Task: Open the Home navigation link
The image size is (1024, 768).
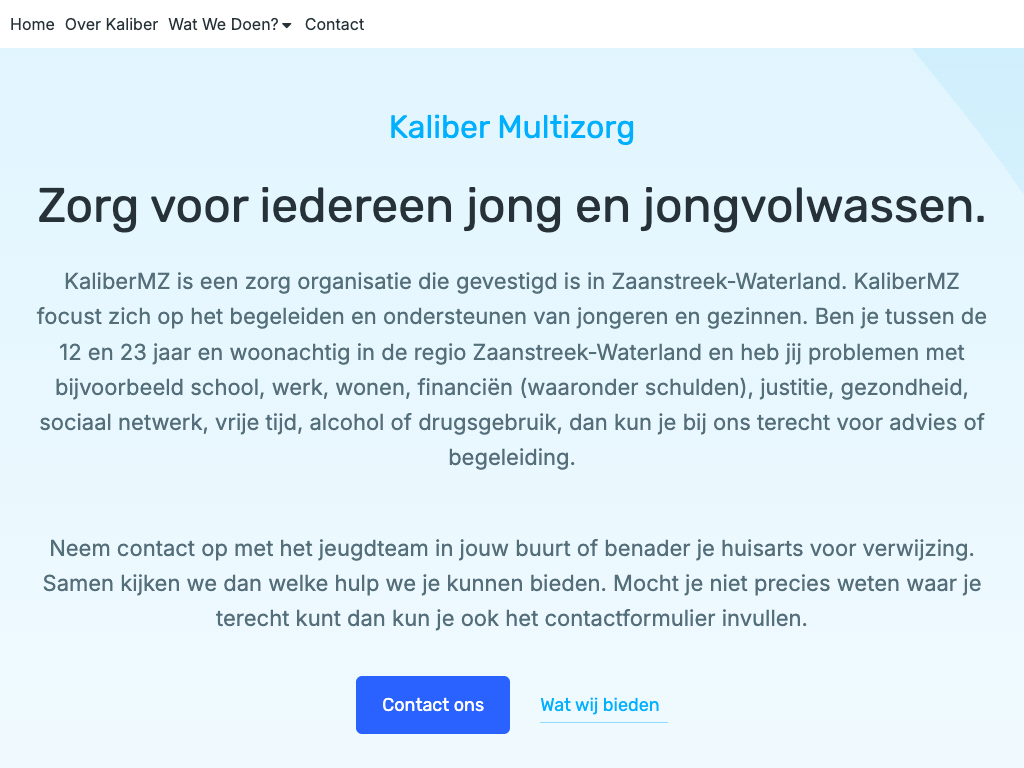Action: (32, 24)
